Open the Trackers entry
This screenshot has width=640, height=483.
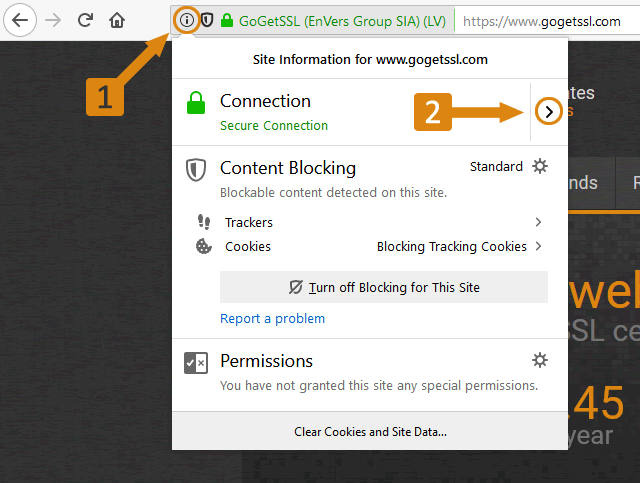pos(249,222)
